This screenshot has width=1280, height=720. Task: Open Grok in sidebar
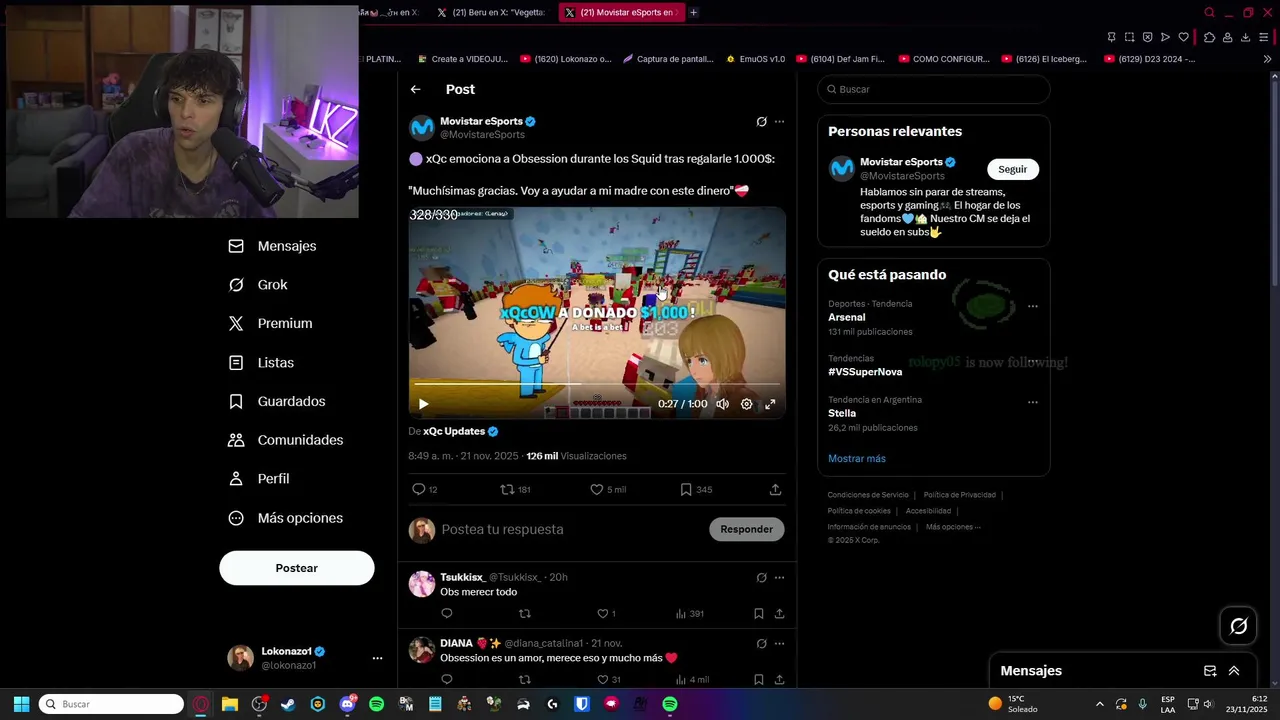pos(258,285)
